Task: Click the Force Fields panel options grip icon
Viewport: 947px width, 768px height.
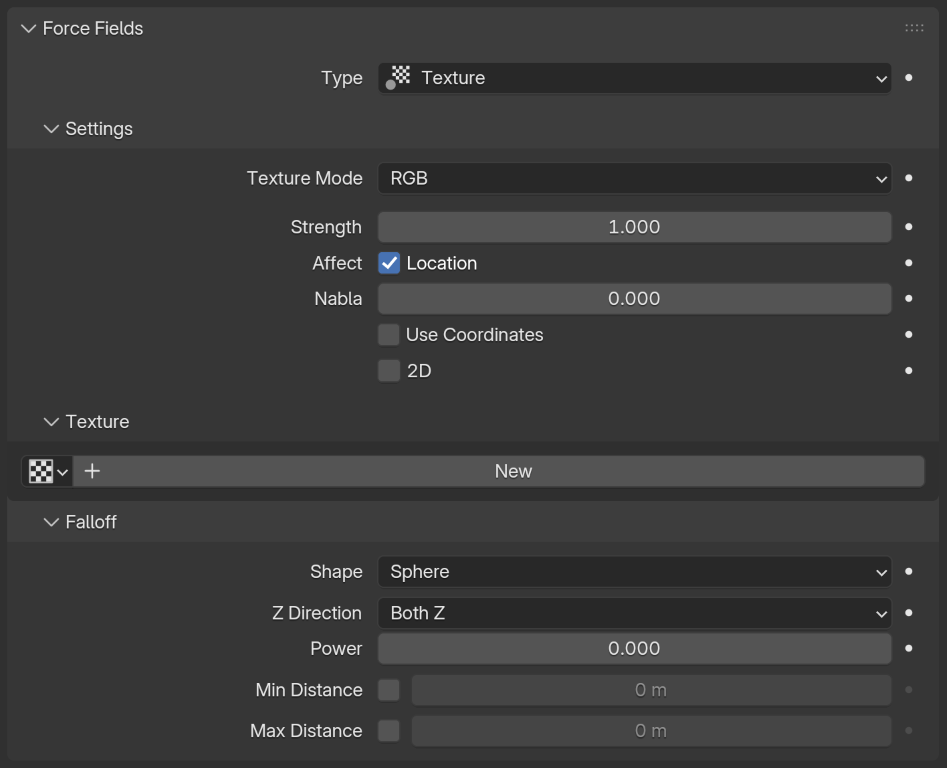Action: tap(914, 28)
